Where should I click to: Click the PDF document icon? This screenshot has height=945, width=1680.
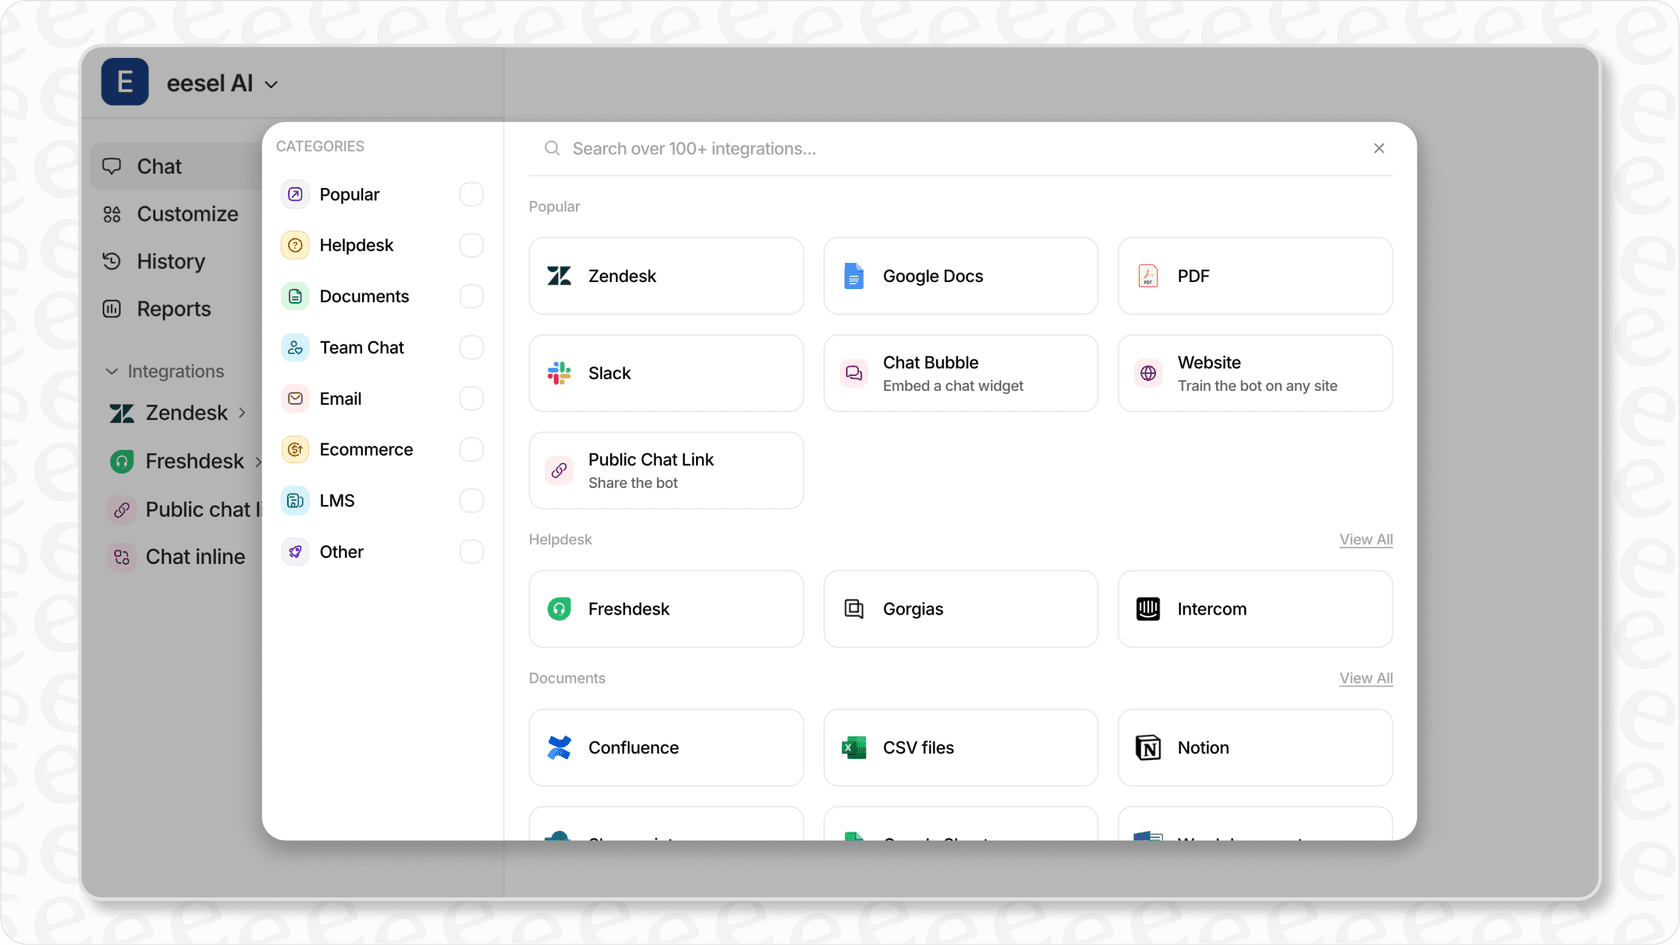[1148, 276]
